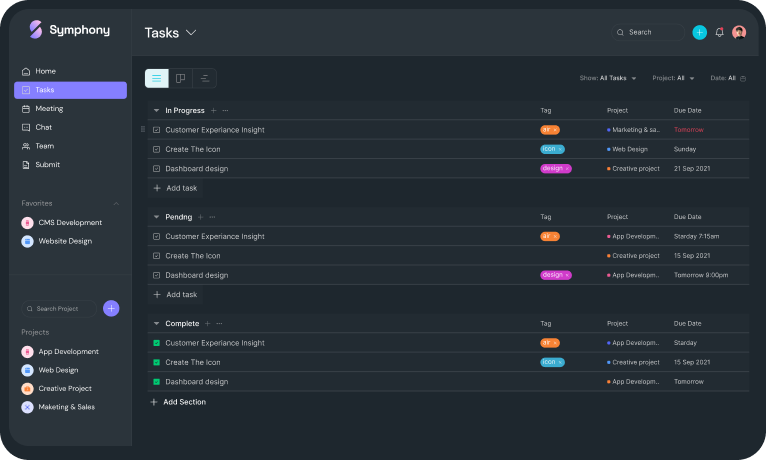Switch to board view icon
The width and height of the screenshot is (766, 460).
(x=180, y=78)
